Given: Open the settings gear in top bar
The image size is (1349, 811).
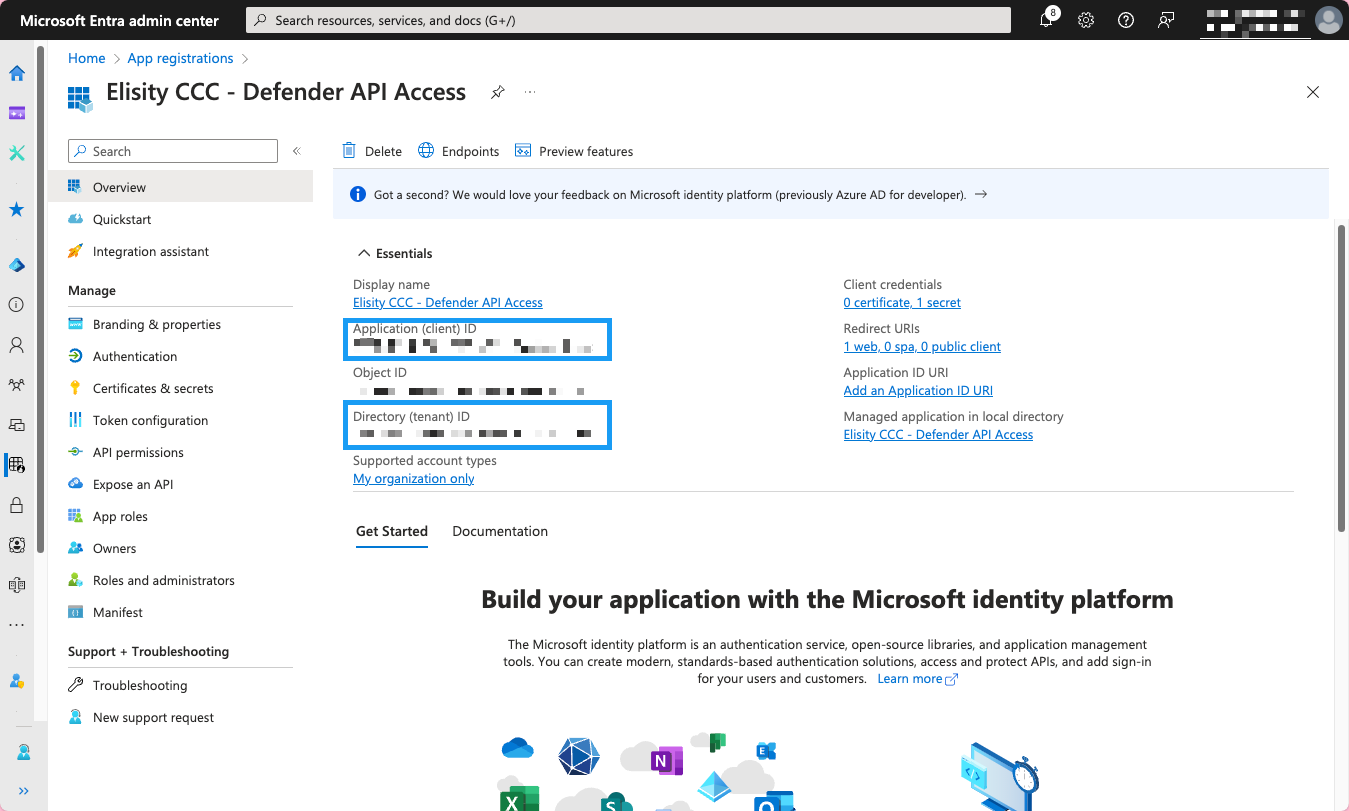Looking at the screenshot, I should (1086, 20).
